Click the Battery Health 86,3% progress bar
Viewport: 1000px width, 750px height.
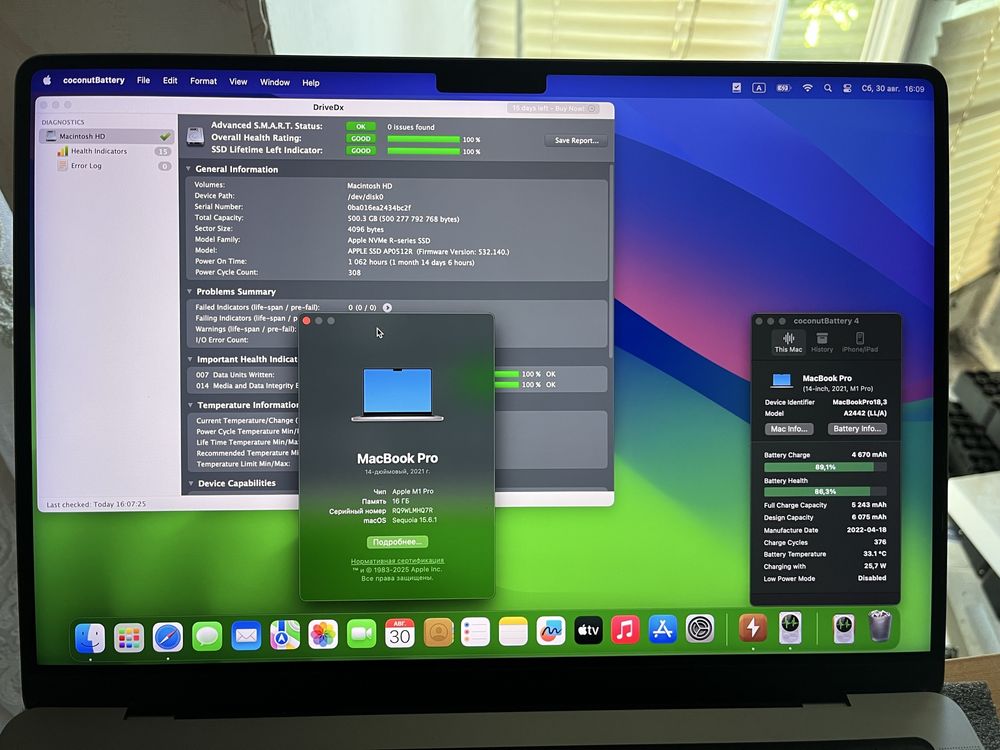(x=825, y=491)
